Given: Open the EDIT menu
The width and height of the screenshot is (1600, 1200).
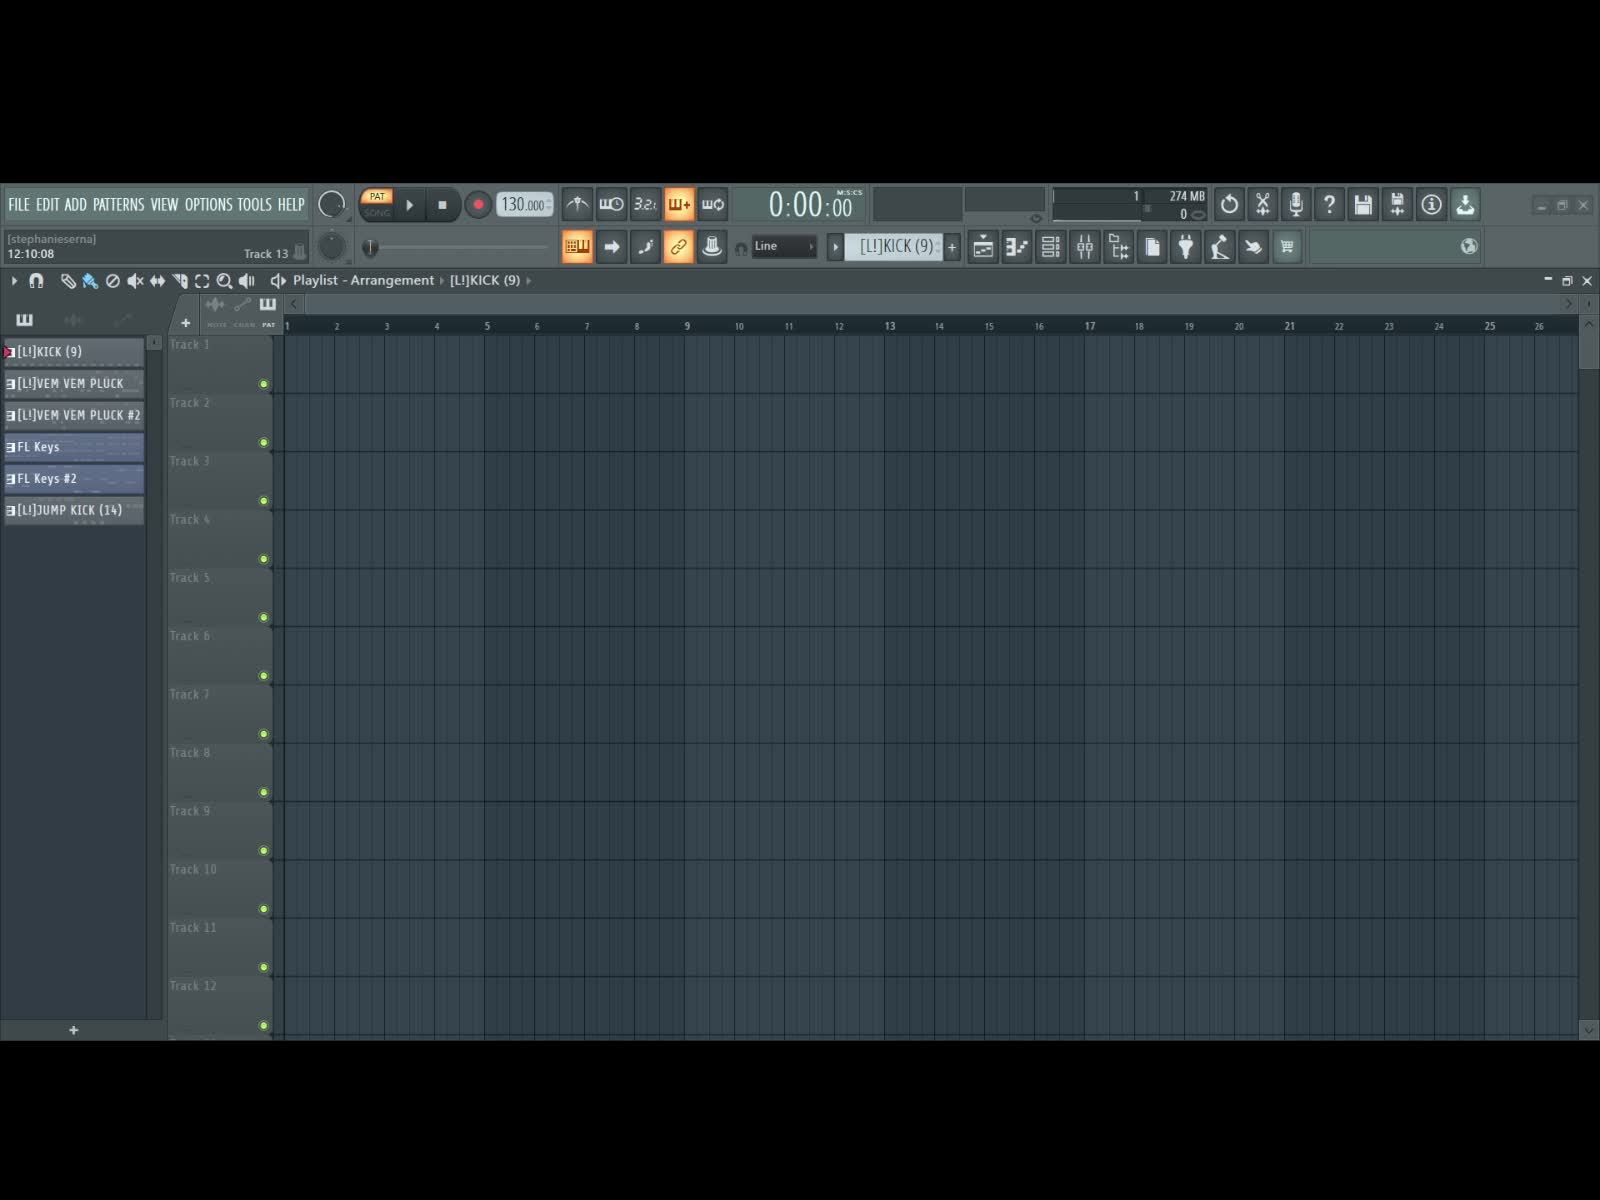Looking at the screenshot, I should [x=48, y=205].
